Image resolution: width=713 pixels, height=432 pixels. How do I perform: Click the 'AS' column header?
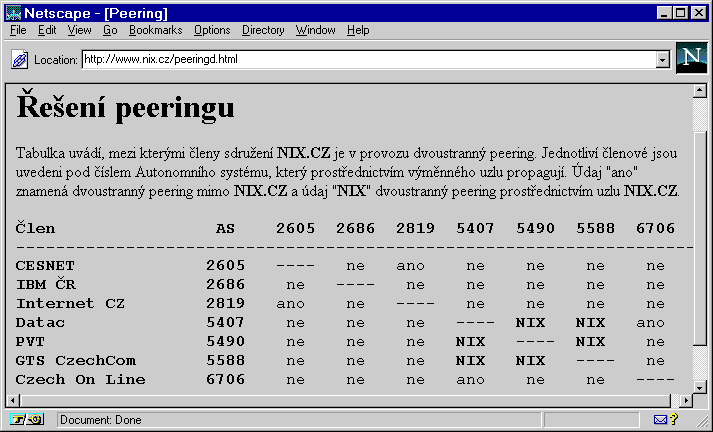(x=226, y=228)
